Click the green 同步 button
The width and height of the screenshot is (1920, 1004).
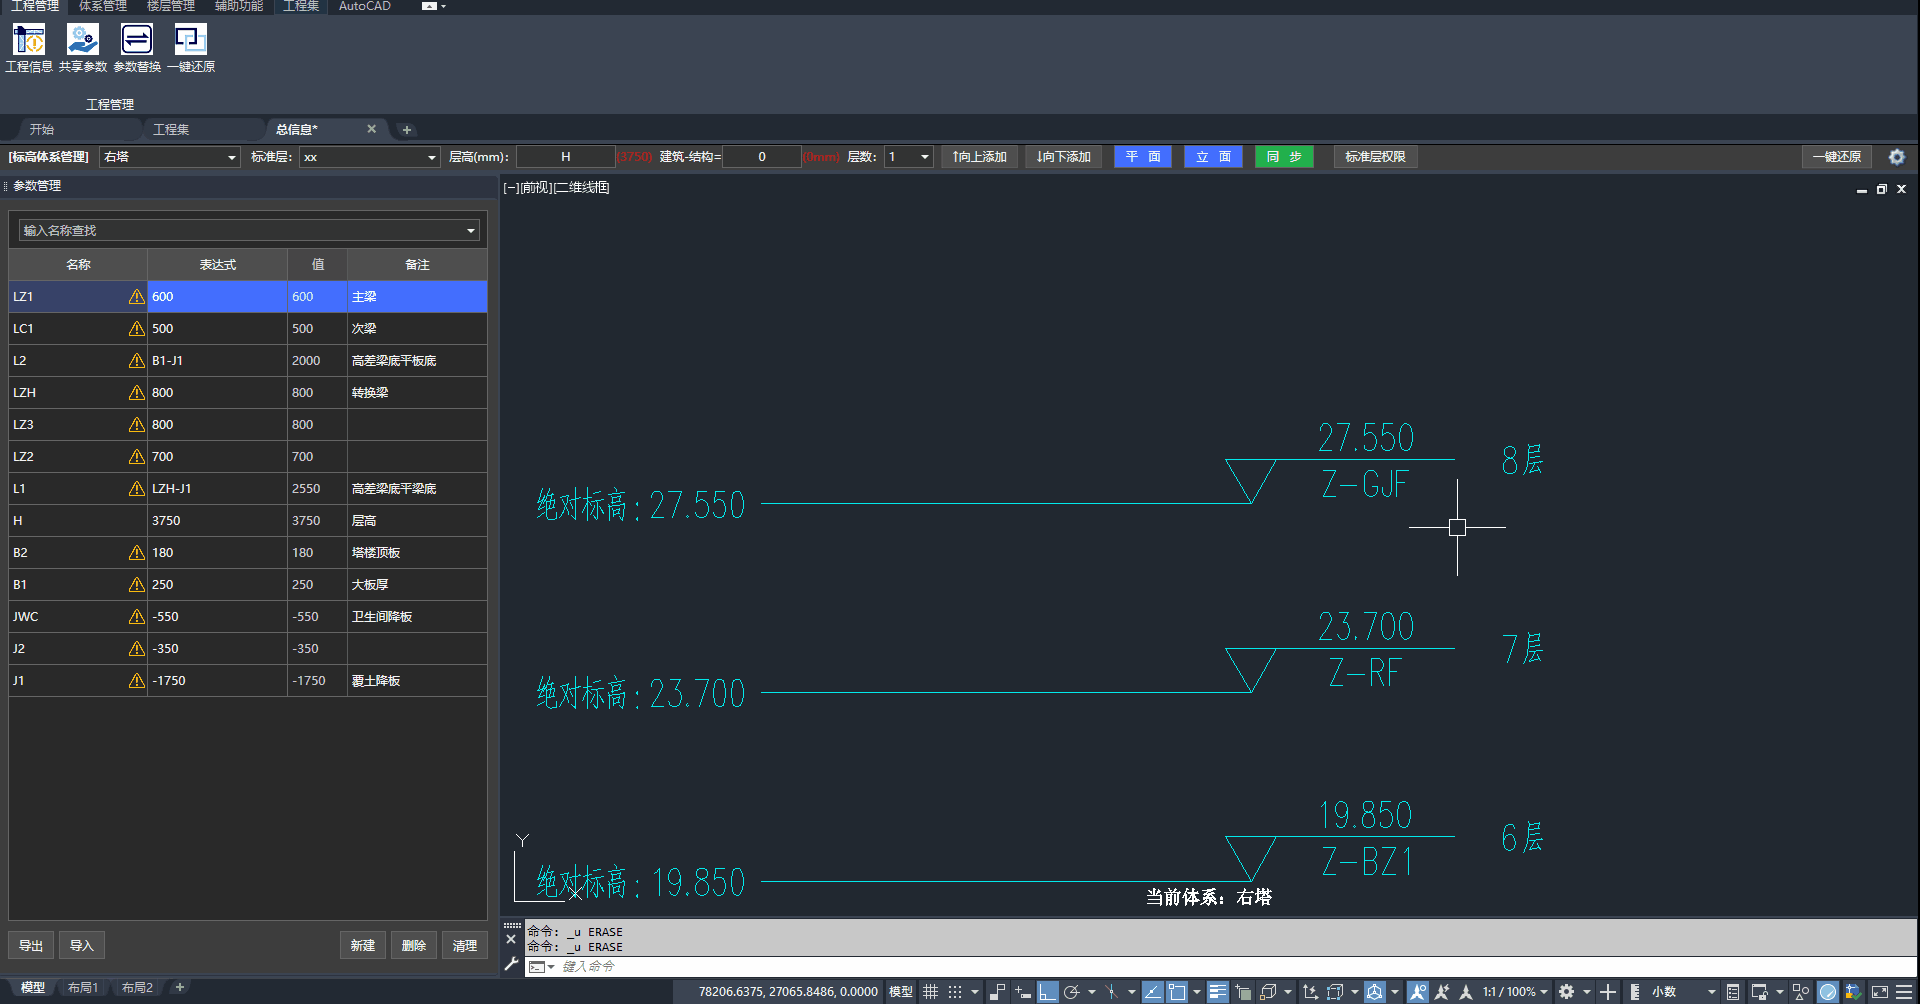tap(1284, 157)
